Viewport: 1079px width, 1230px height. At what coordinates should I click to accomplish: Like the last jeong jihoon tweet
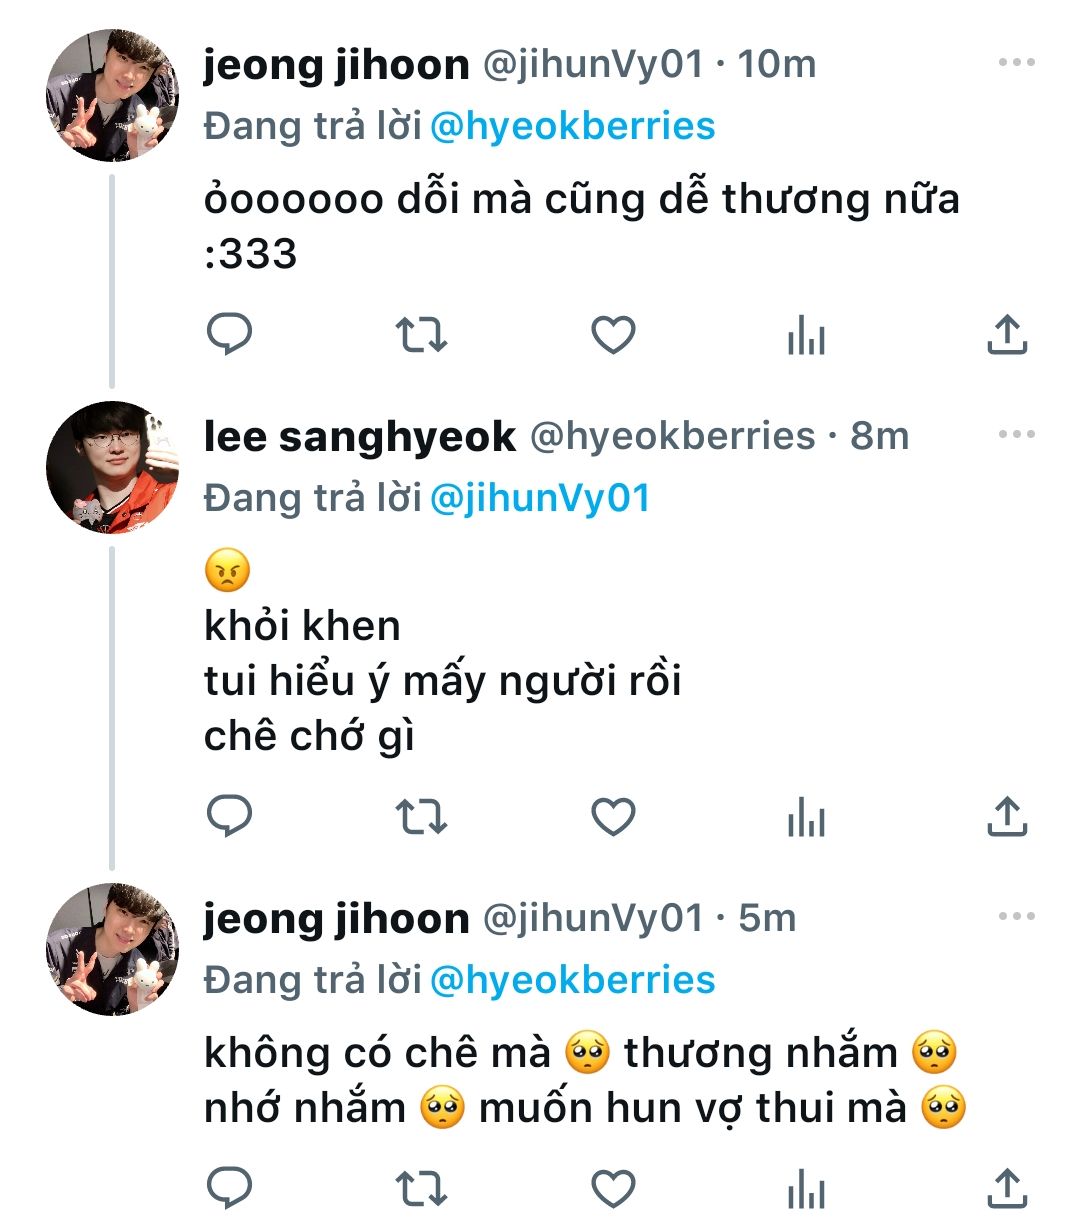613,1188
